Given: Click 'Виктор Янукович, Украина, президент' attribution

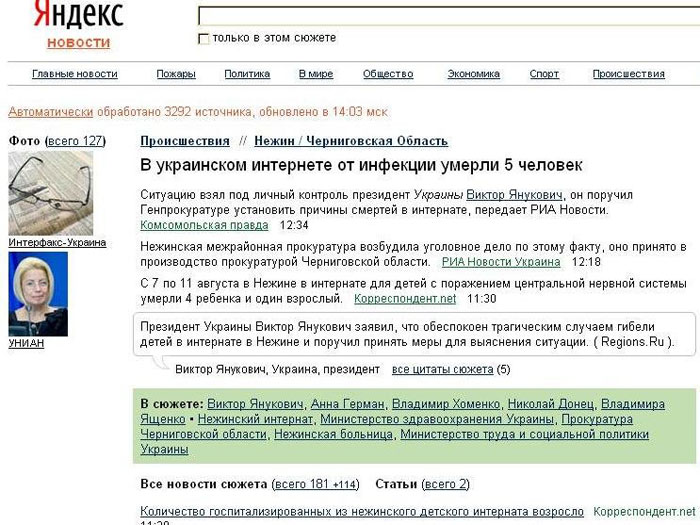Looking at the screenshot, I should click(x=277, y=370).
